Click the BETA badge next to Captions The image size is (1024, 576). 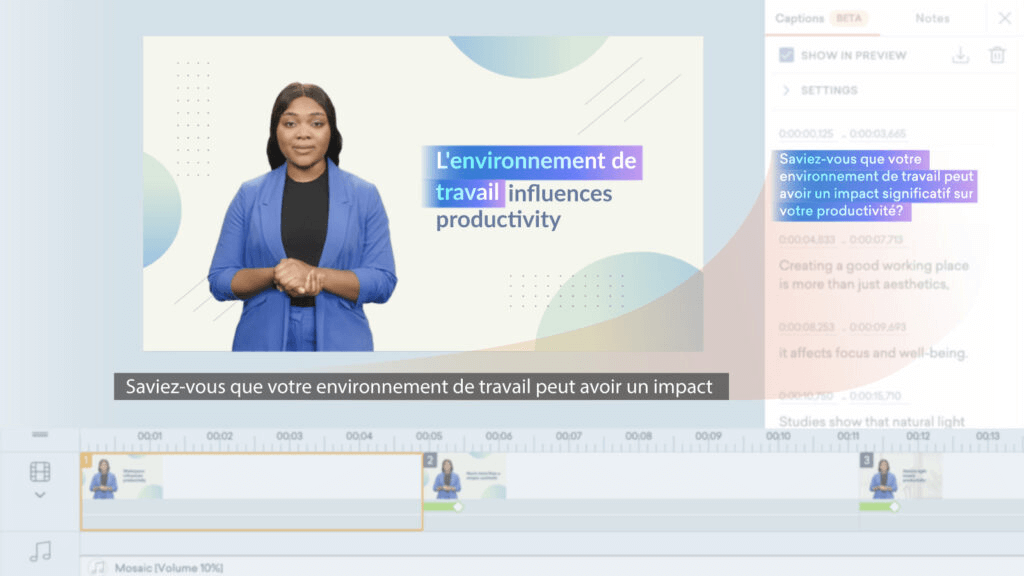tap(847, 17)
